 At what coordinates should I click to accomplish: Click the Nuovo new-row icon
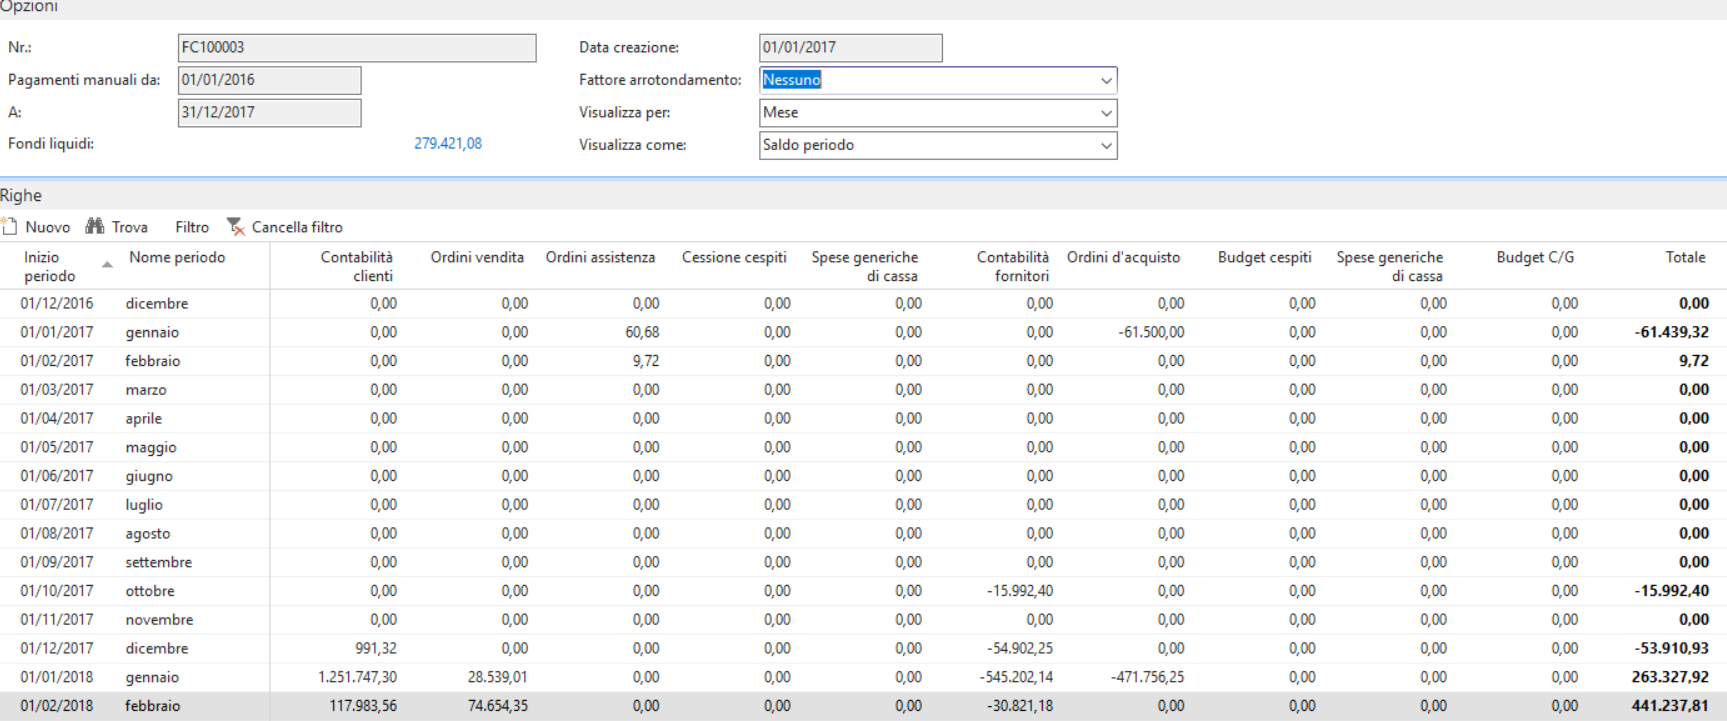[9, 227]
